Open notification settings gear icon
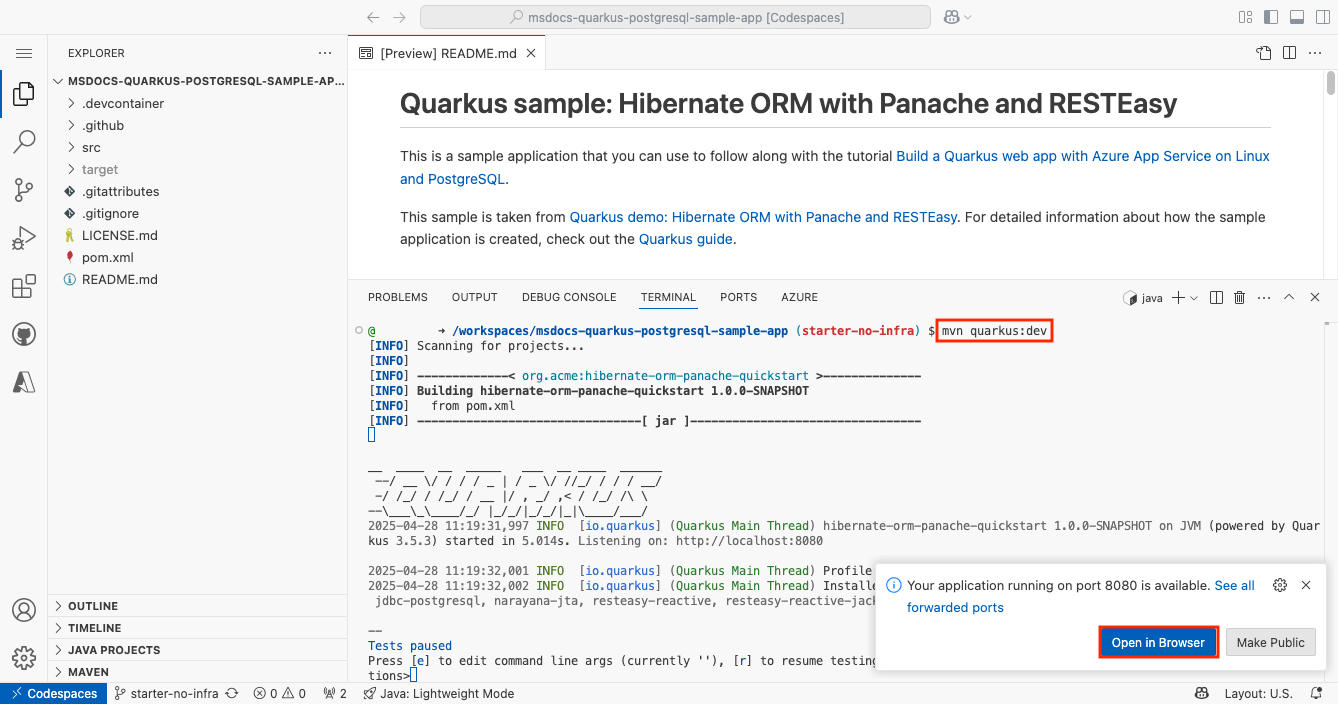Image resolution: width=1338 pixels, height=704 pixels. tap(1279, 585)
